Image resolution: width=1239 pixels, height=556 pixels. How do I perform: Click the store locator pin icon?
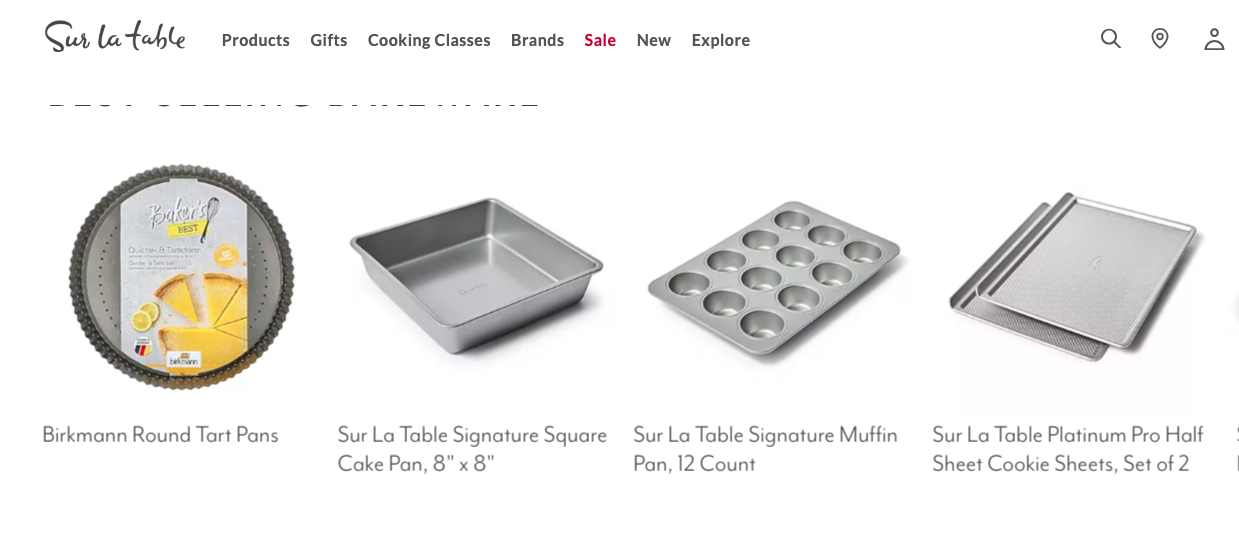(1160, 39)
